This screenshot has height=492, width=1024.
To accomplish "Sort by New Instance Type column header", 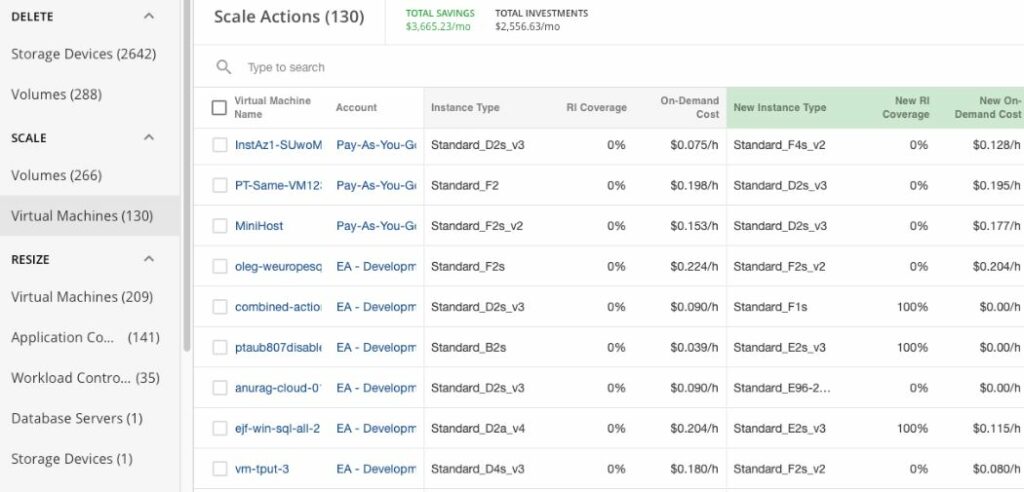I will pyautogui.click(x=780, y=107).
